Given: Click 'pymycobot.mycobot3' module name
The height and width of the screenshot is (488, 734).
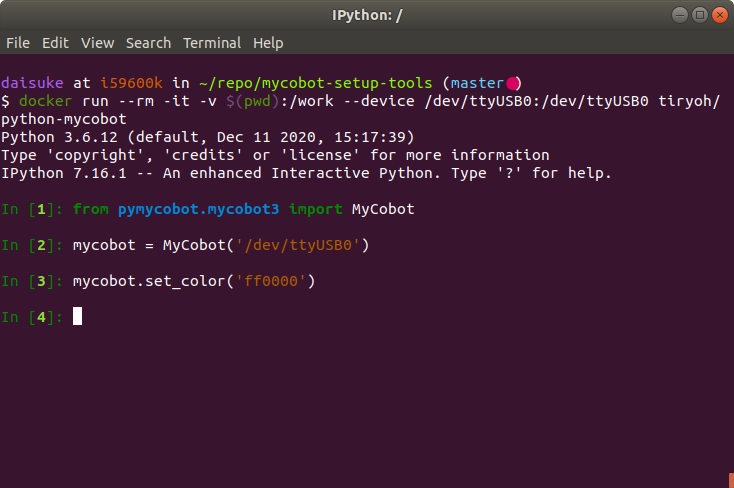Looking at the screenshot, I should pyautogui.click(x=198, y=209).
